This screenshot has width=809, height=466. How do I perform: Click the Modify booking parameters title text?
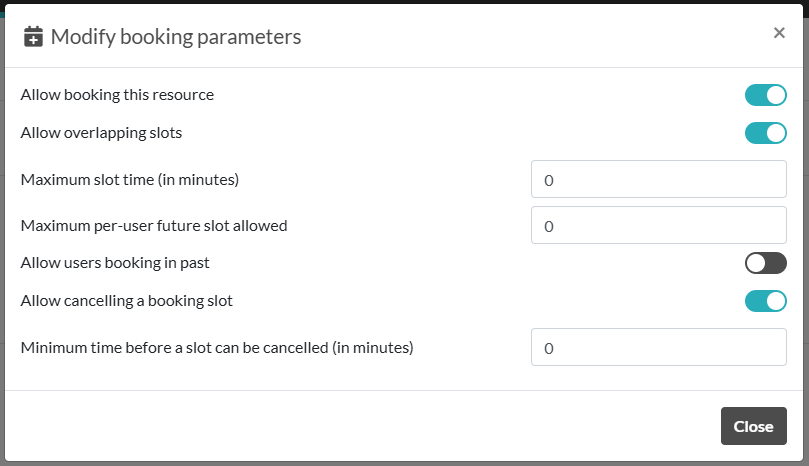point(176,38)
